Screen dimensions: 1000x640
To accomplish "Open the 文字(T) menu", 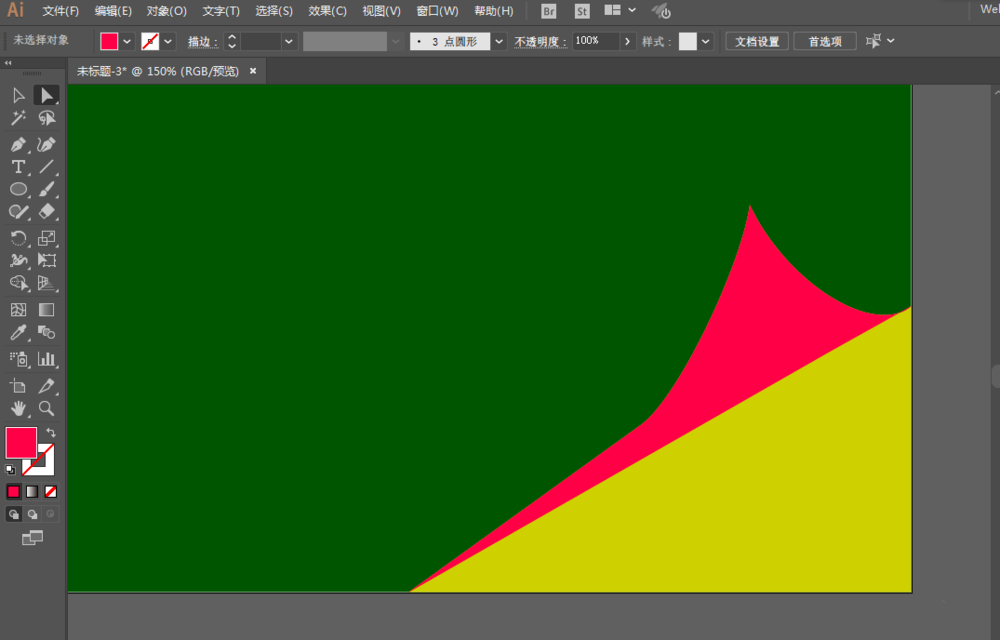I will [221, 11].
